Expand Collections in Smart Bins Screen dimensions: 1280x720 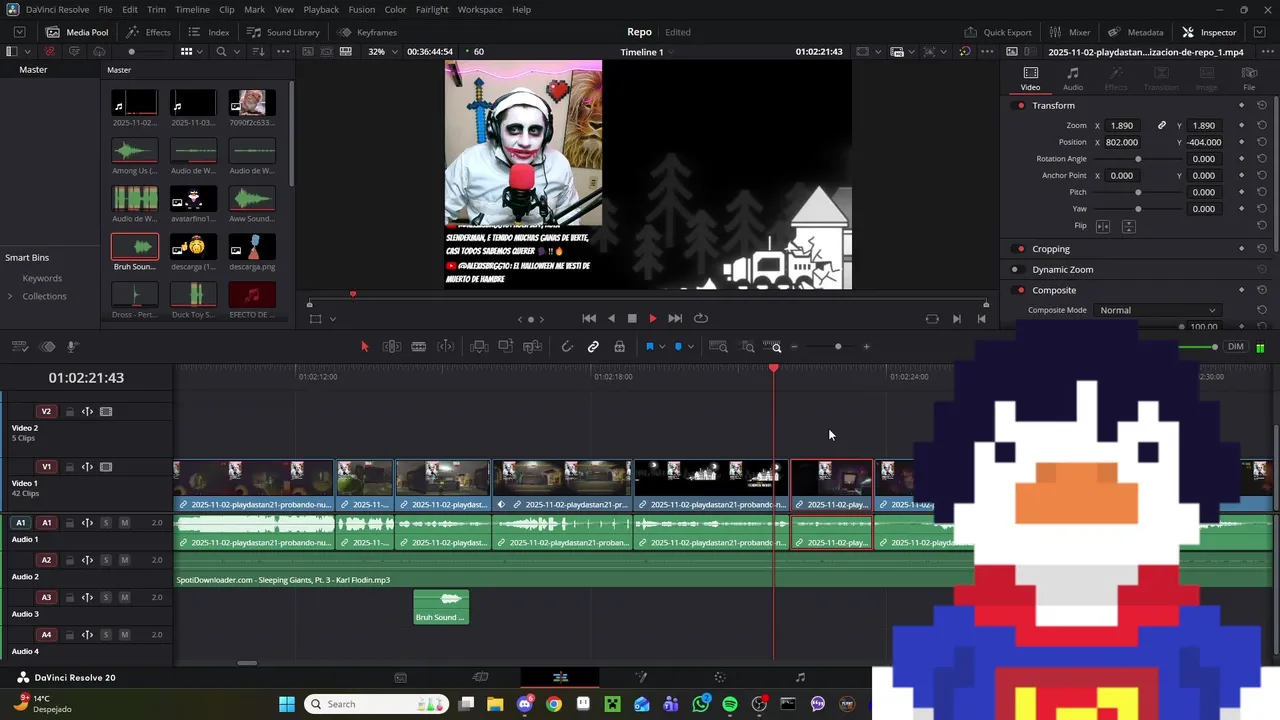point(10,296)
